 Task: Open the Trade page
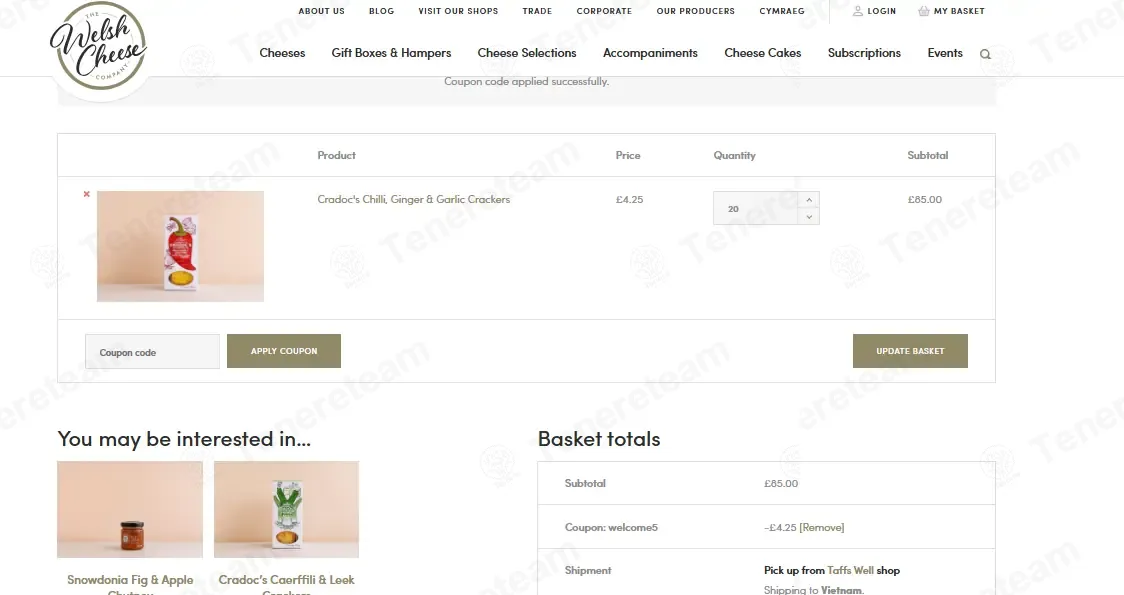pos(537,11)
